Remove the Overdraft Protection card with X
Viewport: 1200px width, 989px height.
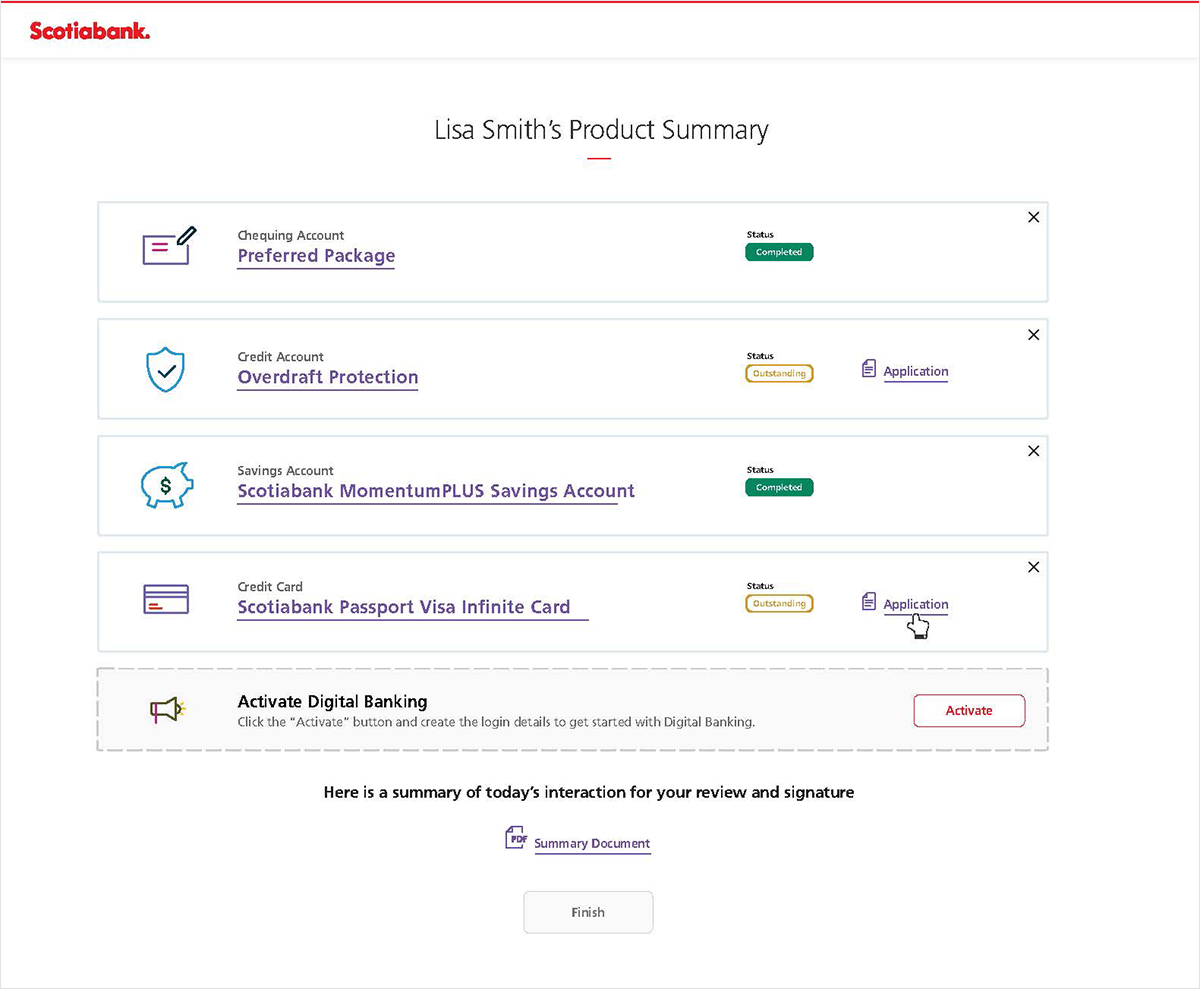tap(1034, 335)
